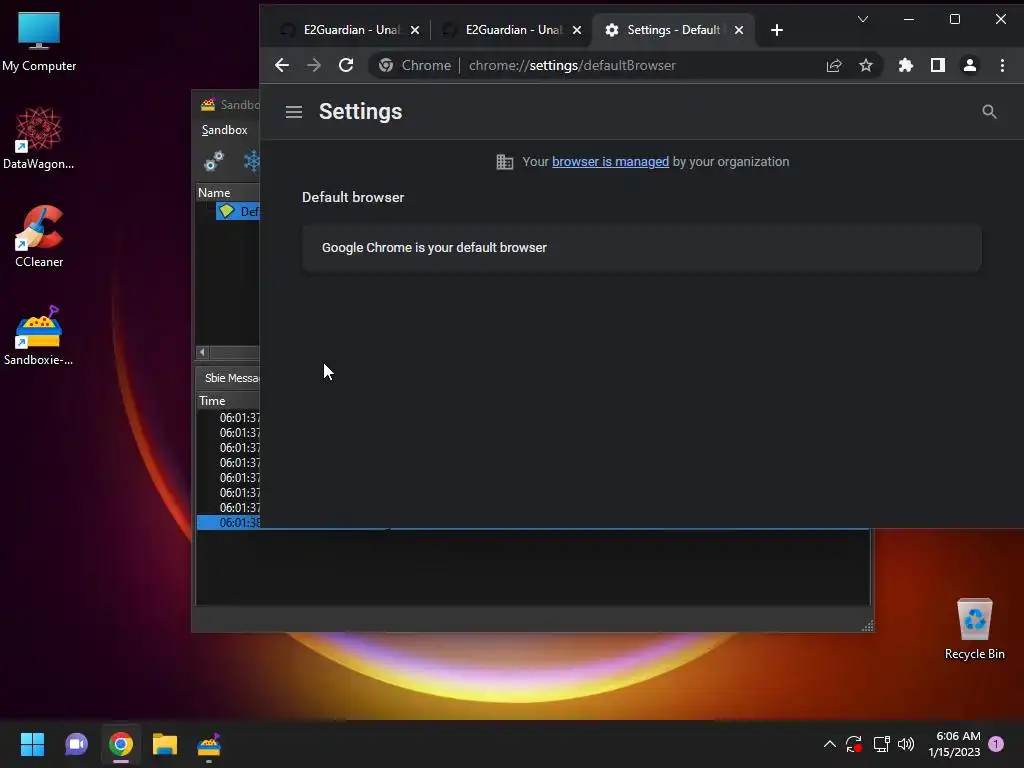The image size is (1024, 768).
Task: Open DataWagon desktop shortcut
Action: coord(39,138)
